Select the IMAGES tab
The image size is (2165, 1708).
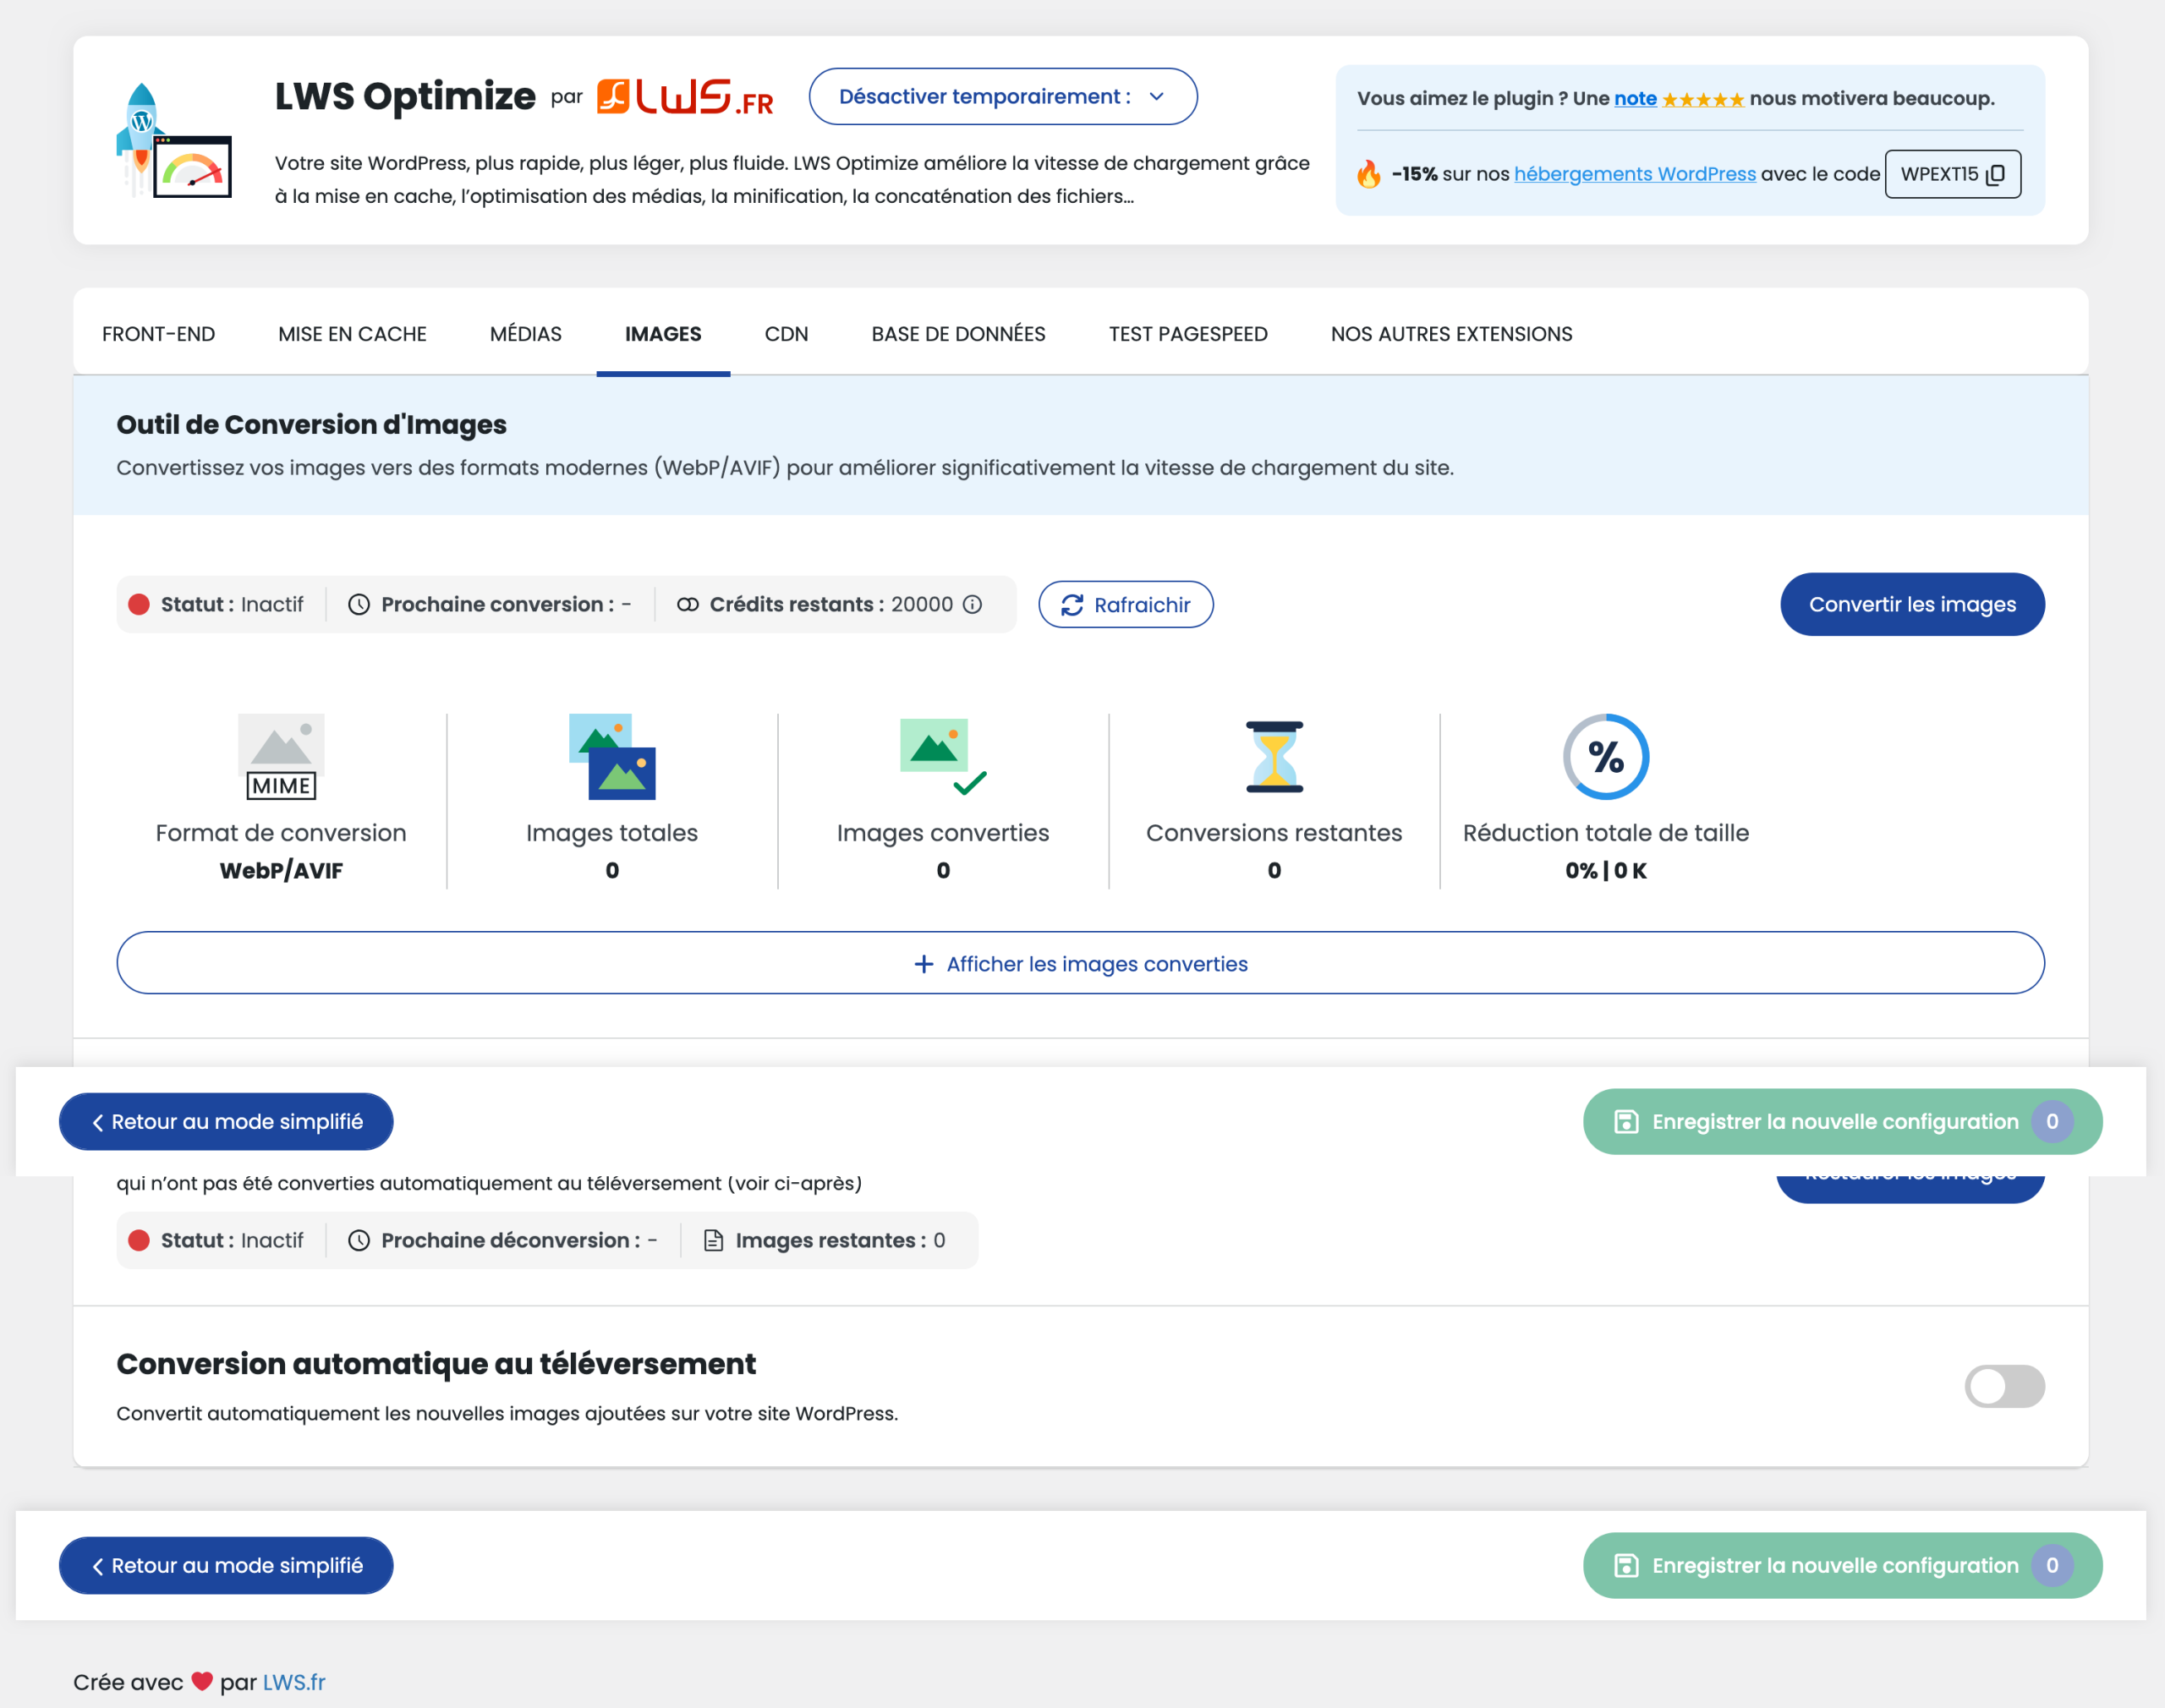pos(663,334)
